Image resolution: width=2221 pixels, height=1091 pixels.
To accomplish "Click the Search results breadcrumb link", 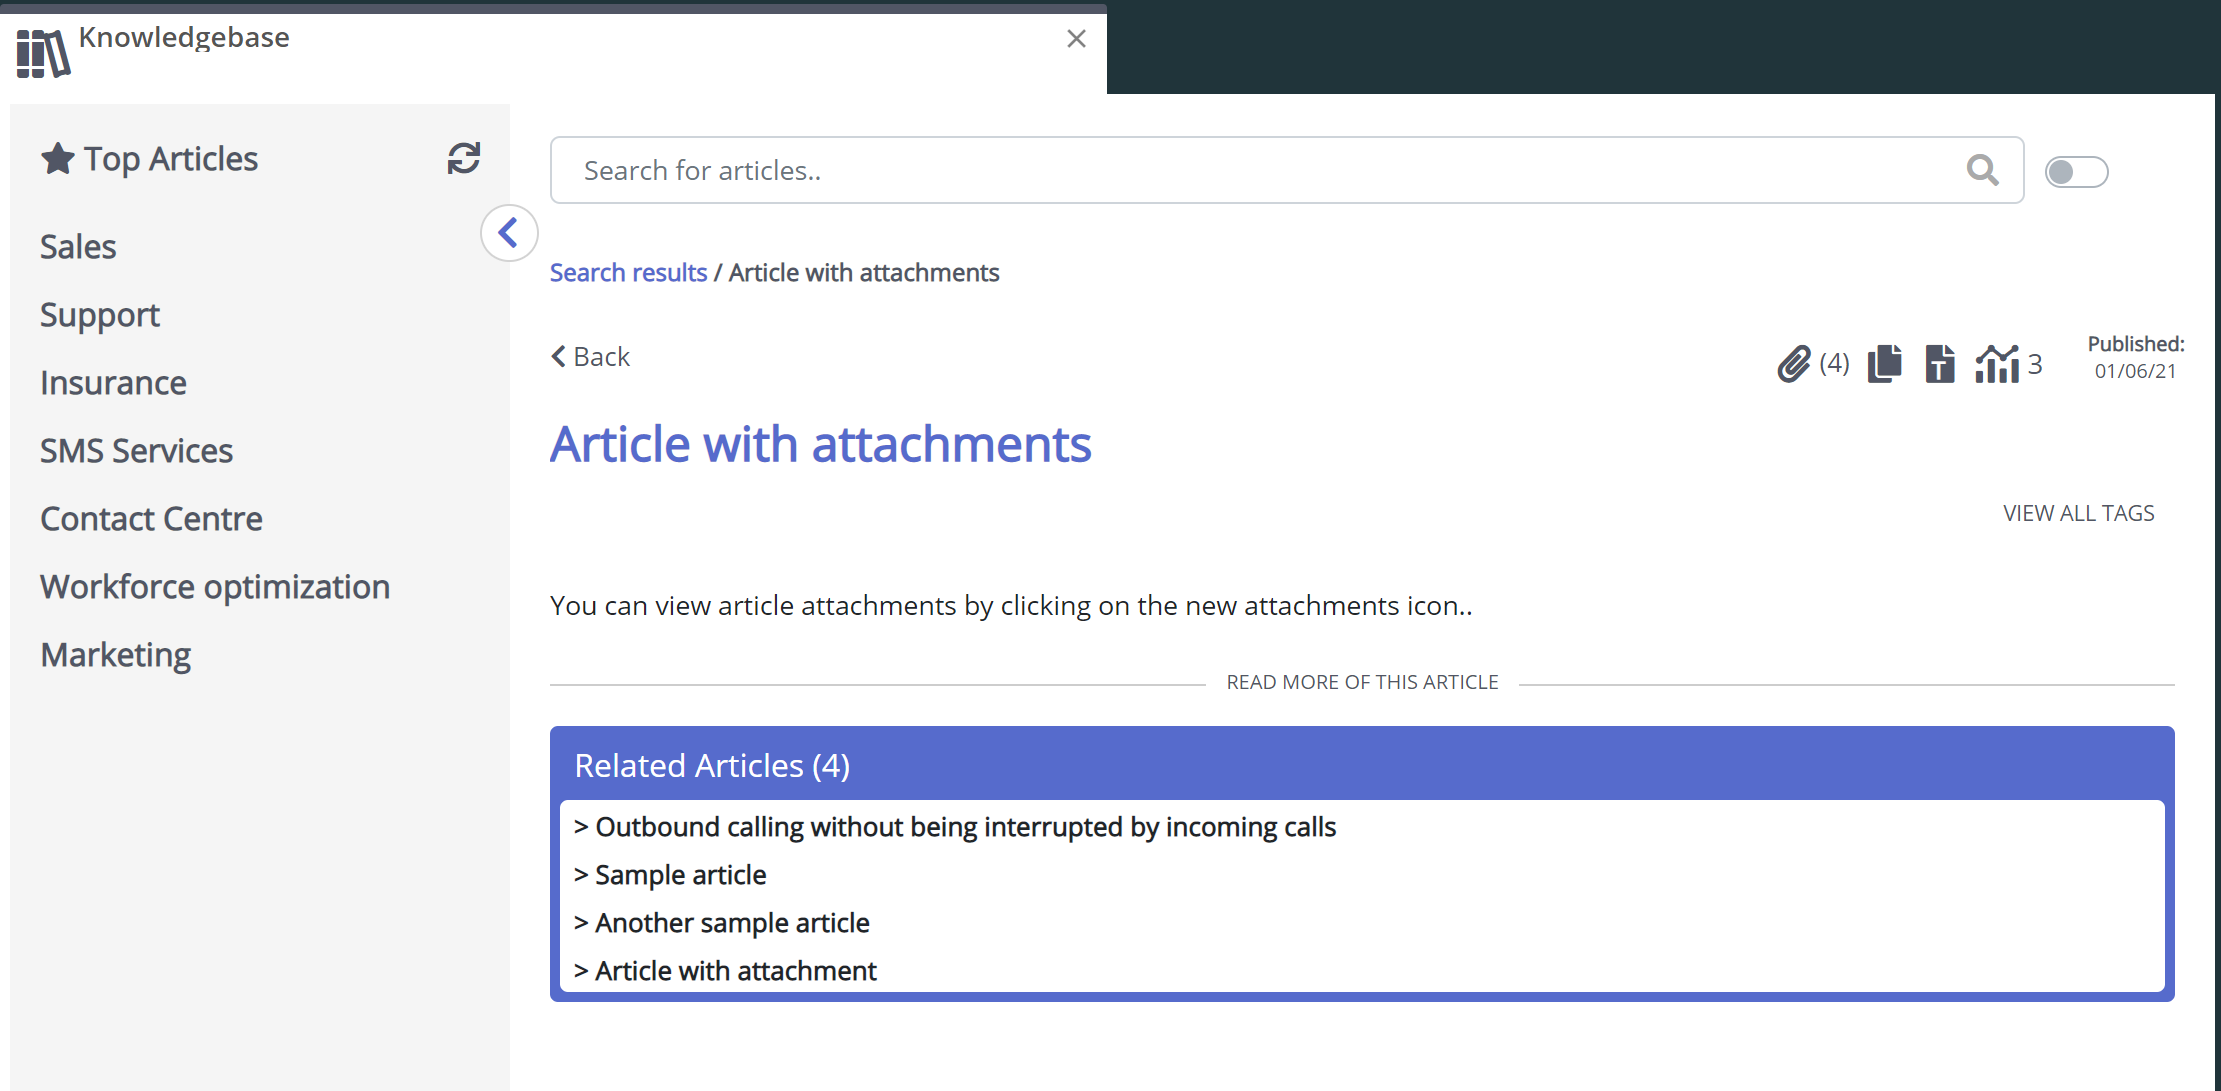I will coord(628,273).
